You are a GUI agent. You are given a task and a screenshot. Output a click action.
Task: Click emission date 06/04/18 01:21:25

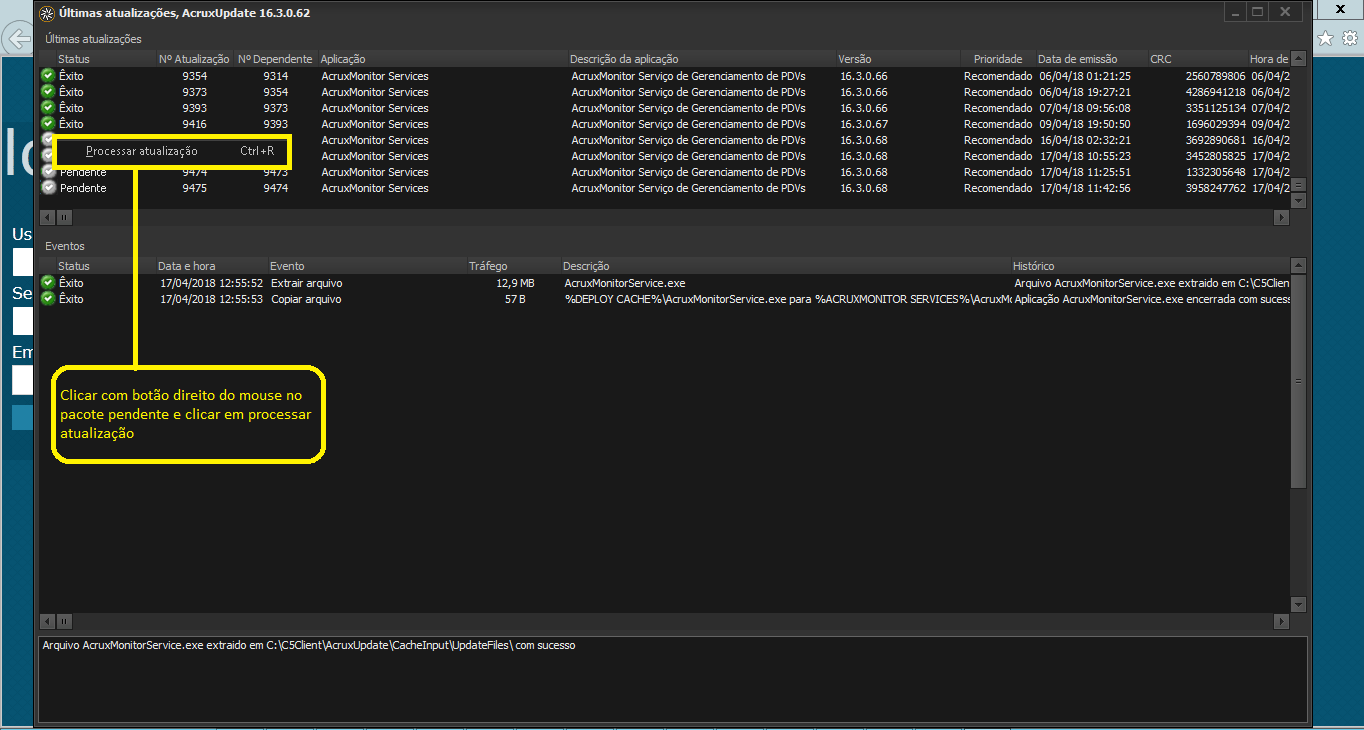pyautogui.click(x=1085, y=76)
